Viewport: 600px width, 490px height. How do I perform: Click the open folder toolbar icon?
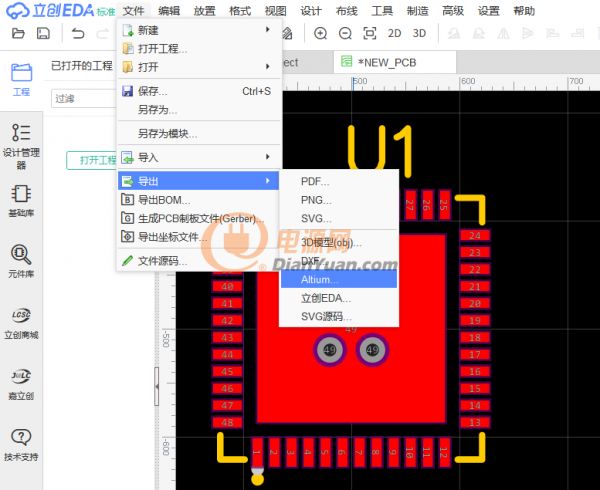click(18, 34)
